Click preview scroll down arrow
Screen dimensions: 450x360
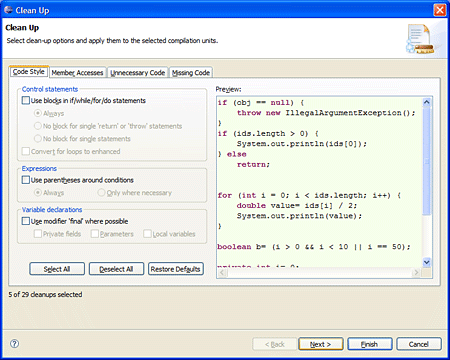pos(427,262)
